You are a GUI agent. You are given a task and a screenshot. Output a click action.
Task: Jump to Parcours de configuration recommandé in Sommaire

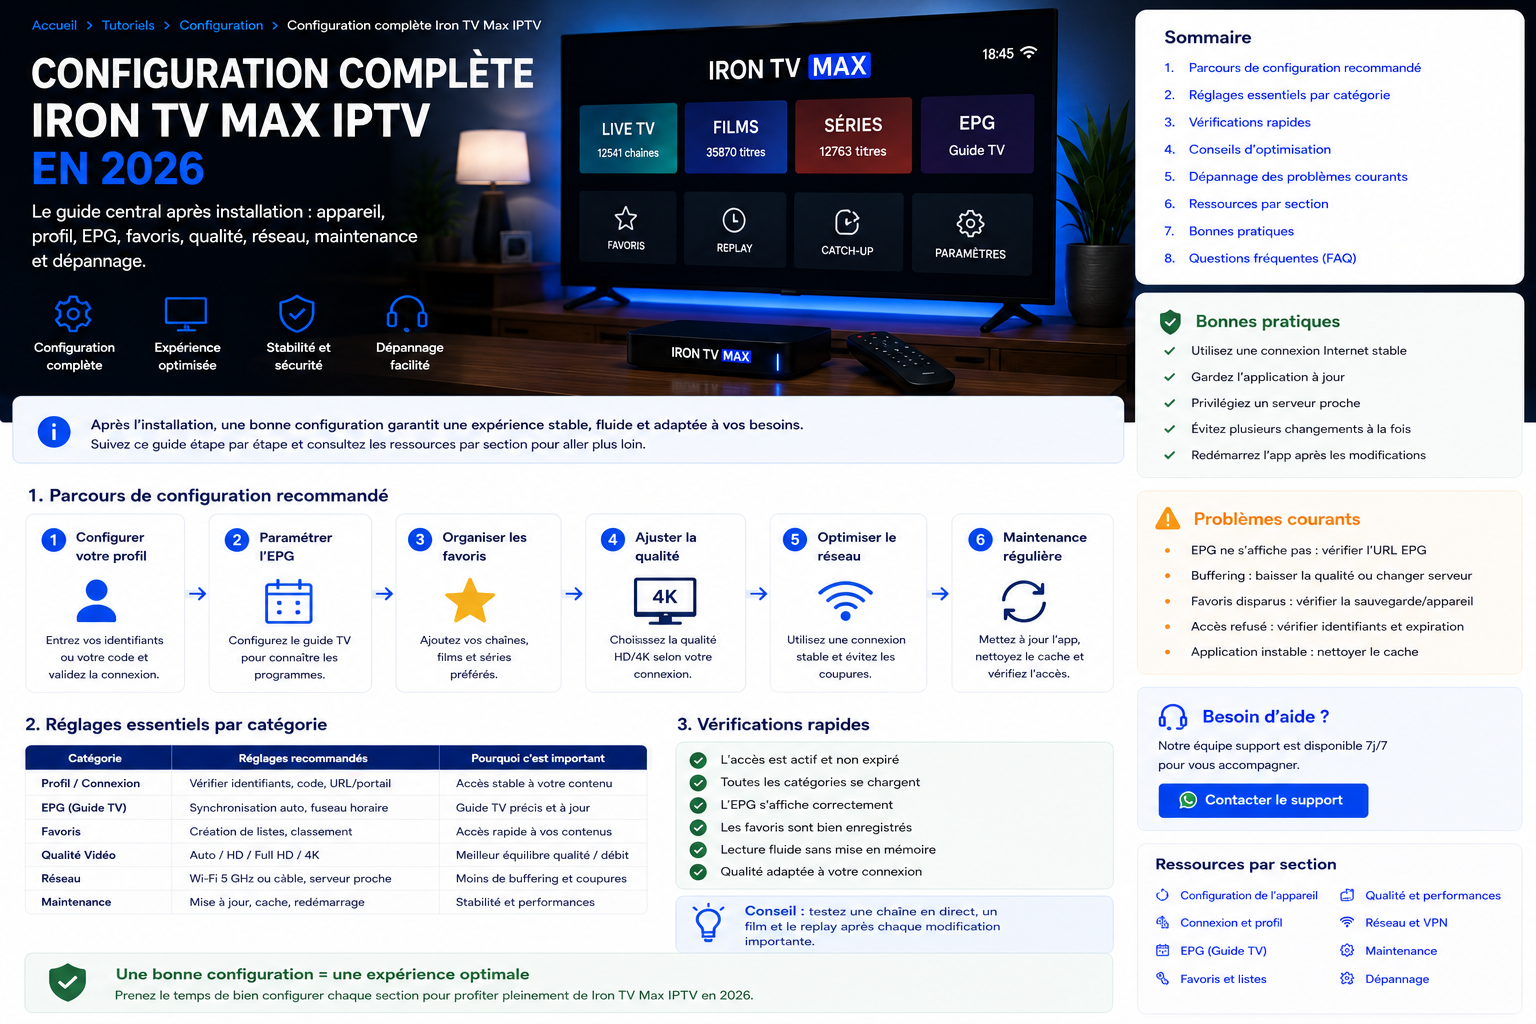(x=1304, y=68)
